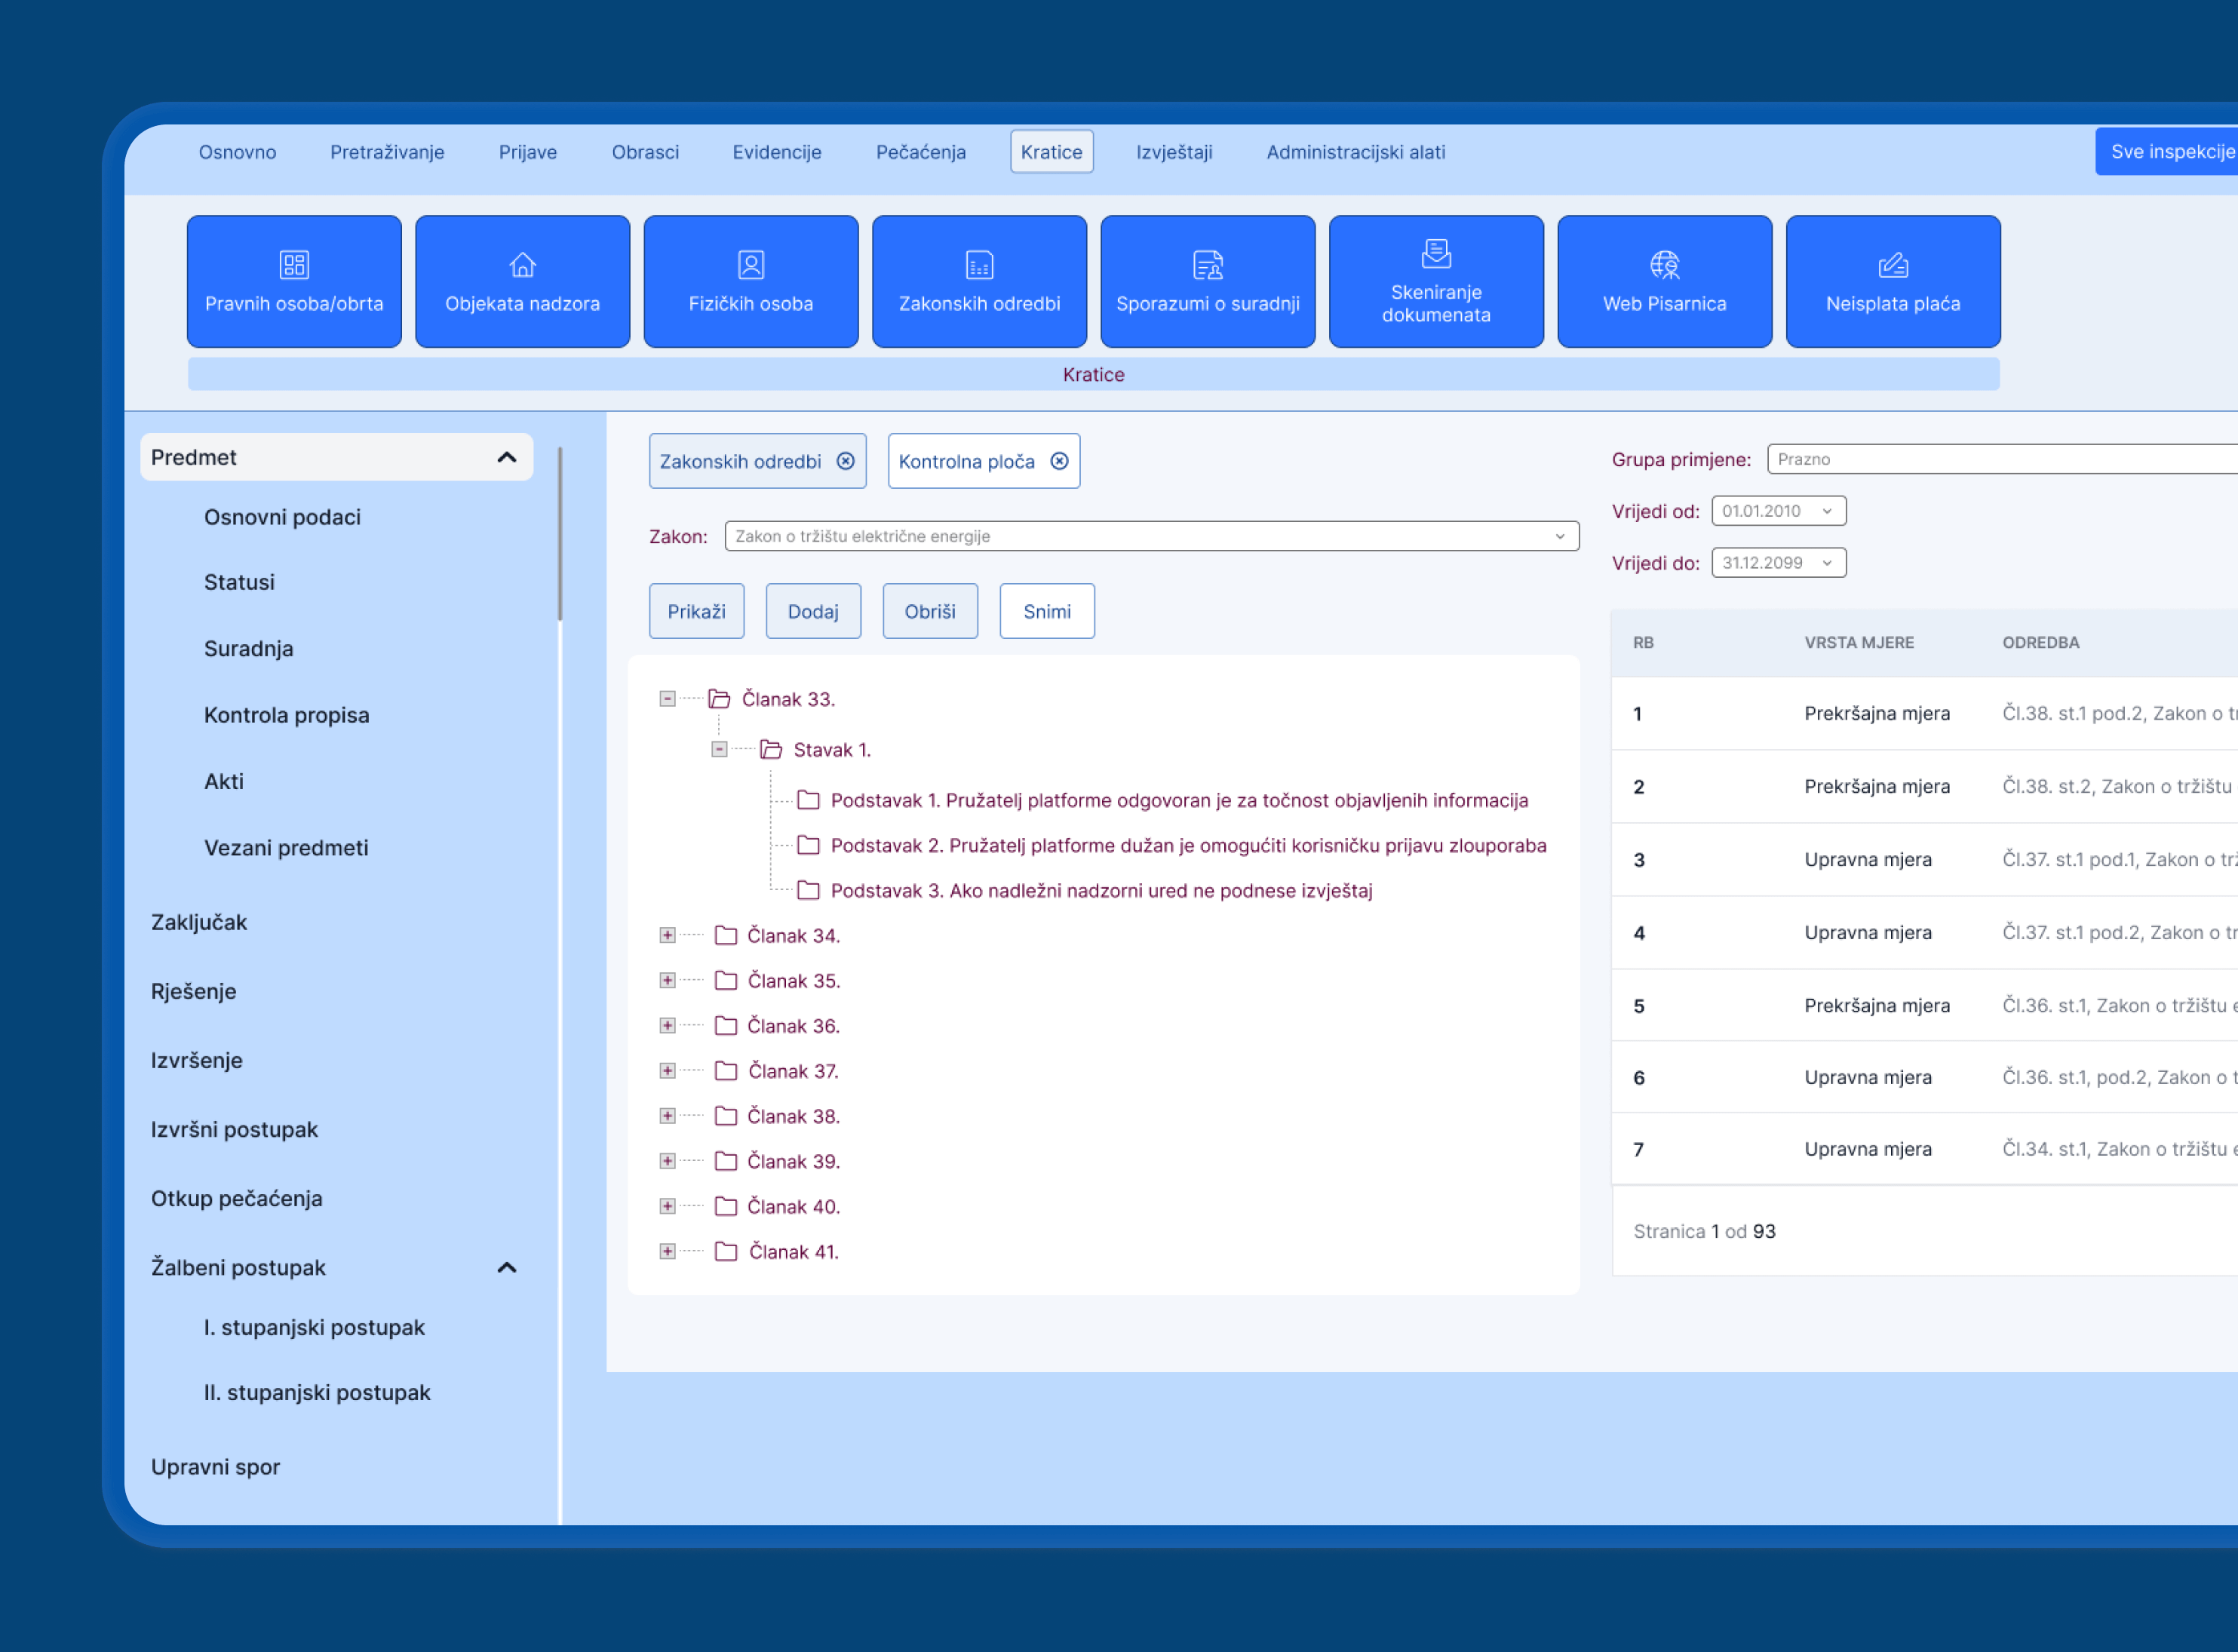Open the Evidencije menu tab
Image resolution: width=2238 pixels, height=1652 pixels.
[x=776, y=152]
